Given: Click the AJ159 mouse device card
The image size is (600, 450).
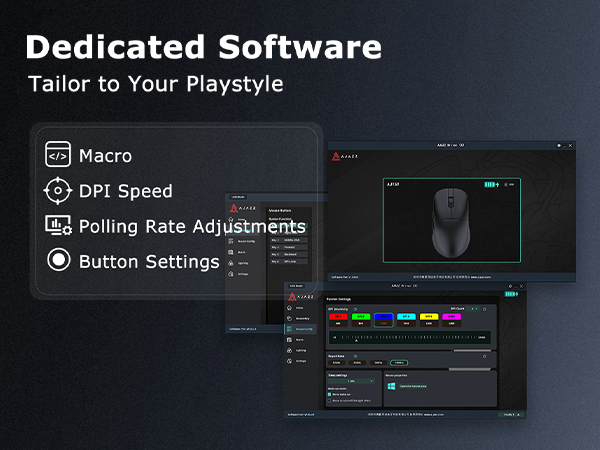Looking at the screenshot, I should point(452,220).
